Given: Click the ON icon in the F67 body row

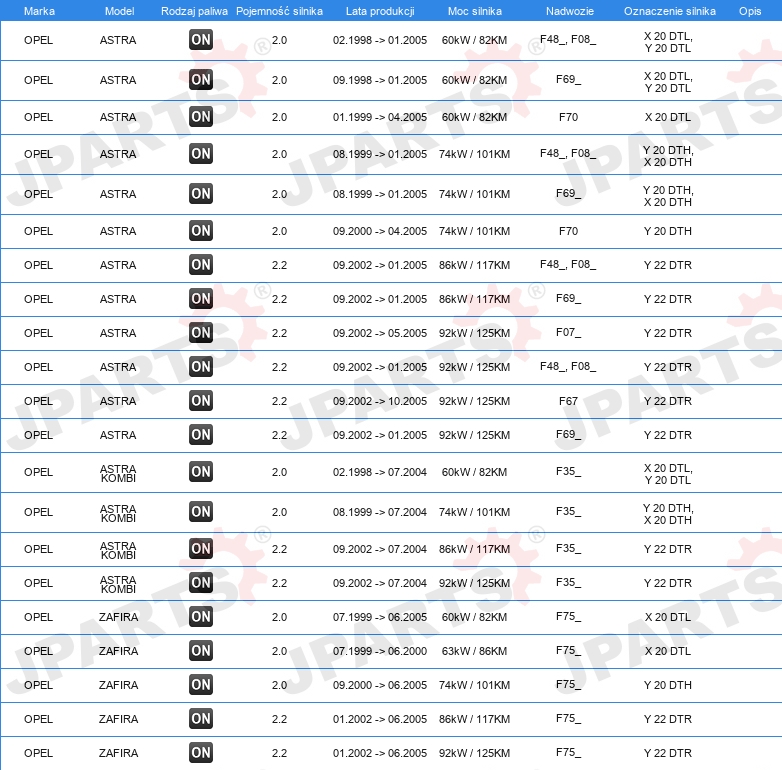Looking at the screenshot, I should click(x=201, y=400).
